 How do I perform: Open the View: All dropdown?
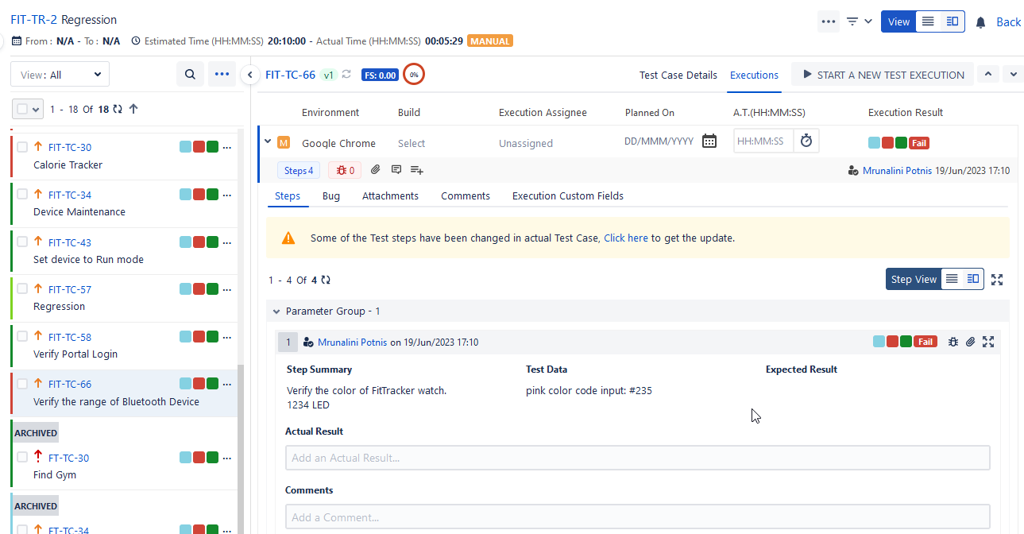pos(60,74)
